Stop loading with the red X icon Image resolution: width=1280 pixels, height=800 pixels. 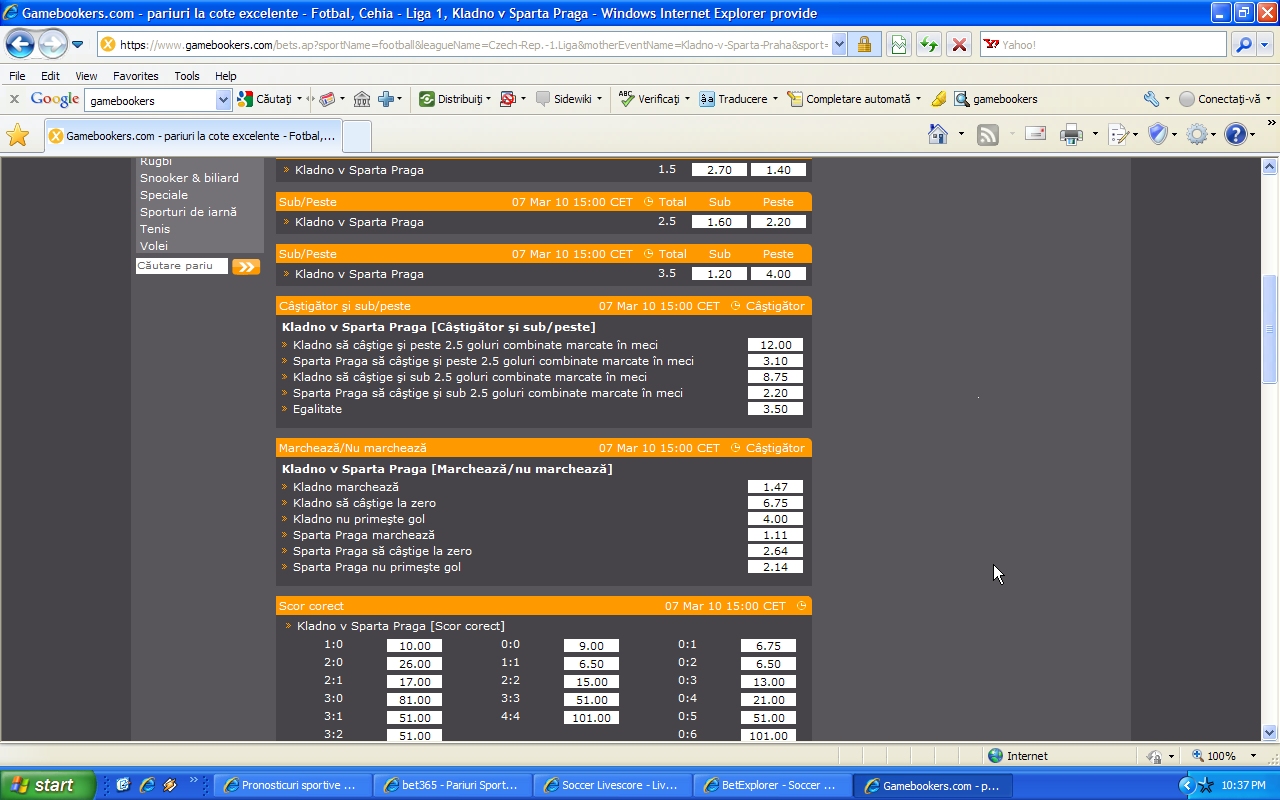[x=959, y=45]
